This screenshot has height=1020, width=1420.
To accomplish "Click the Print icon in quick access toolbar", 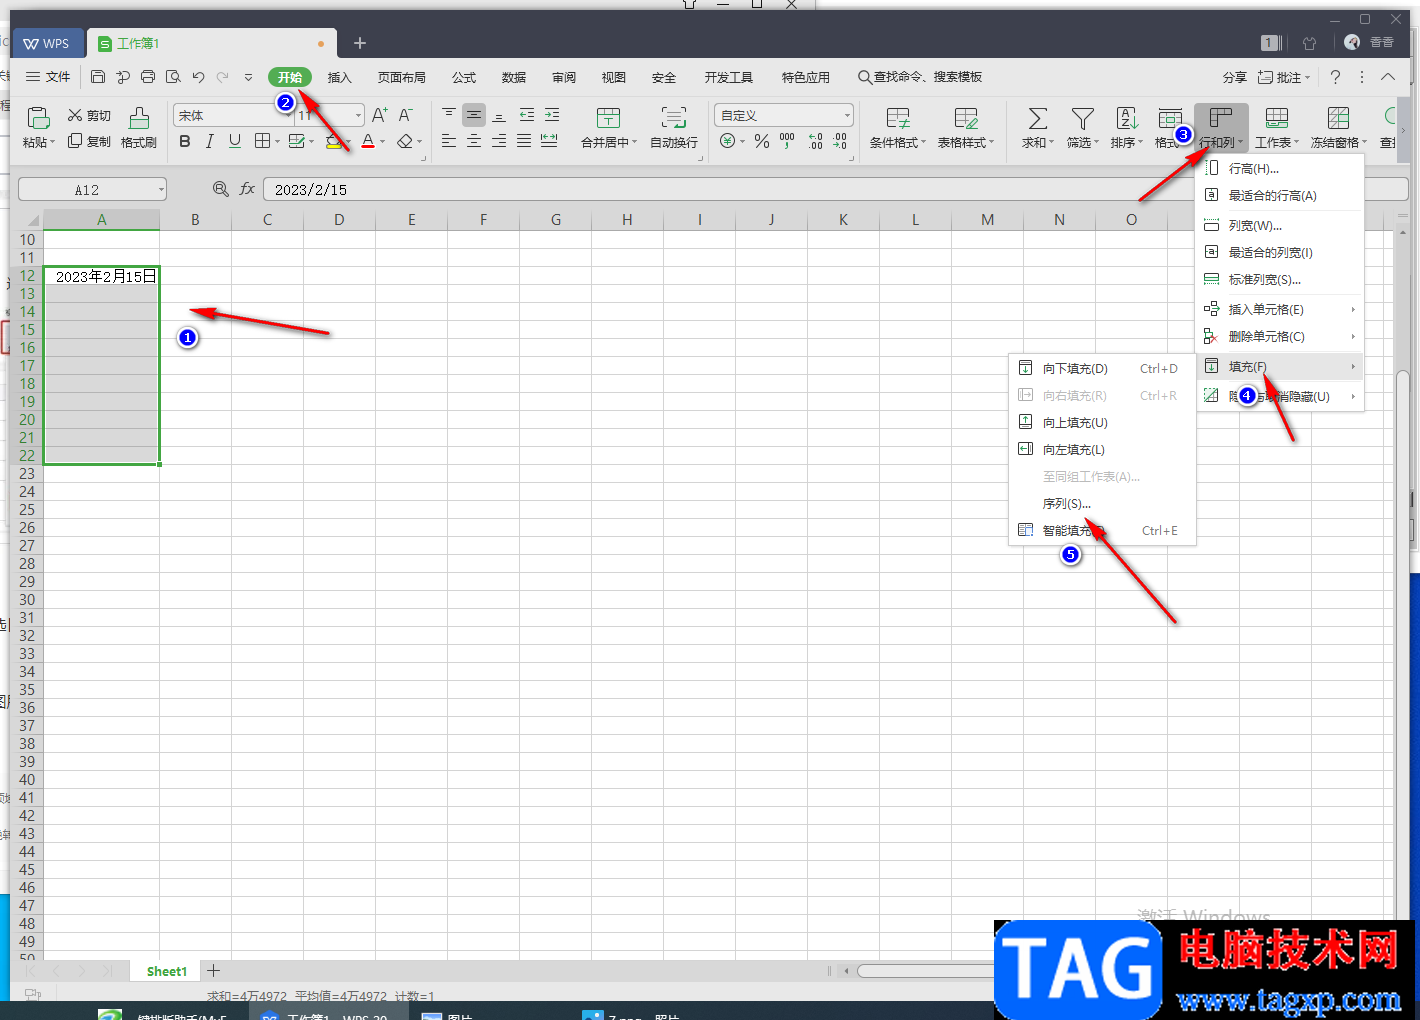I will pos(148,77).
